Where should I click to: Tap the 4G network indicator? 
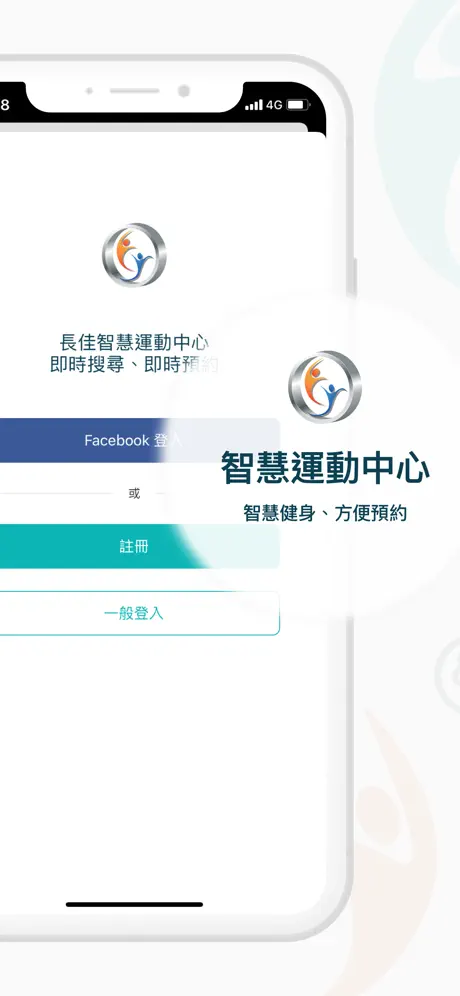[274, 105]
